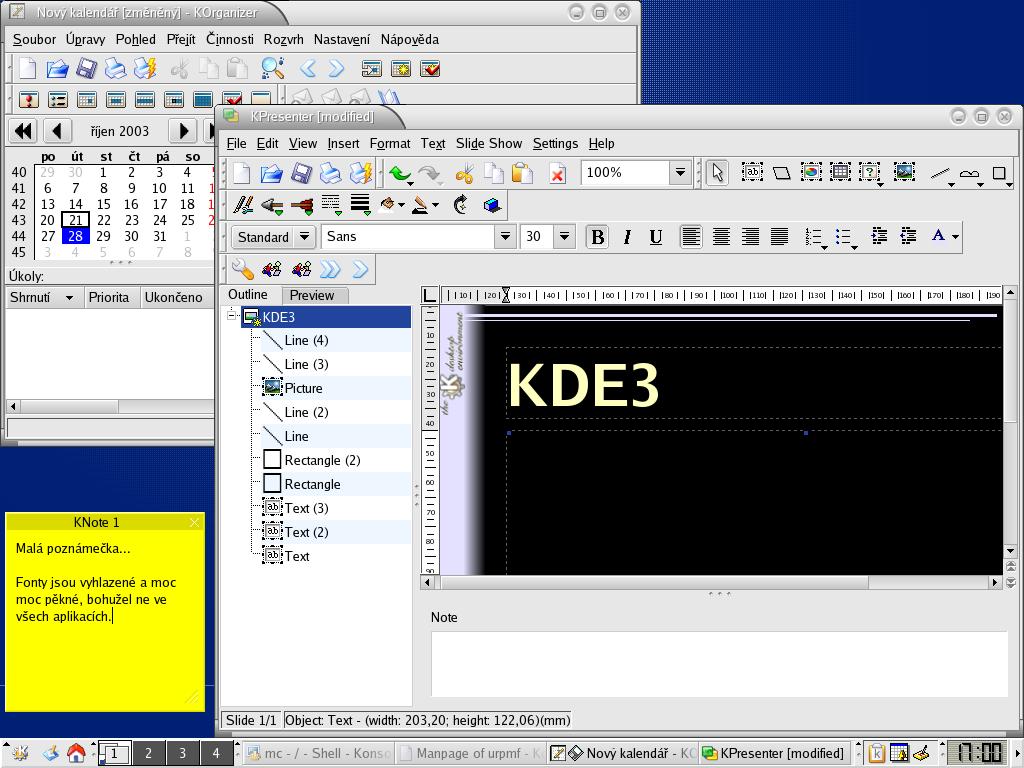Save calendar with KOrganizer floppy icon
The height and width of the screenshot is (768, 1024).
(86, 68)
